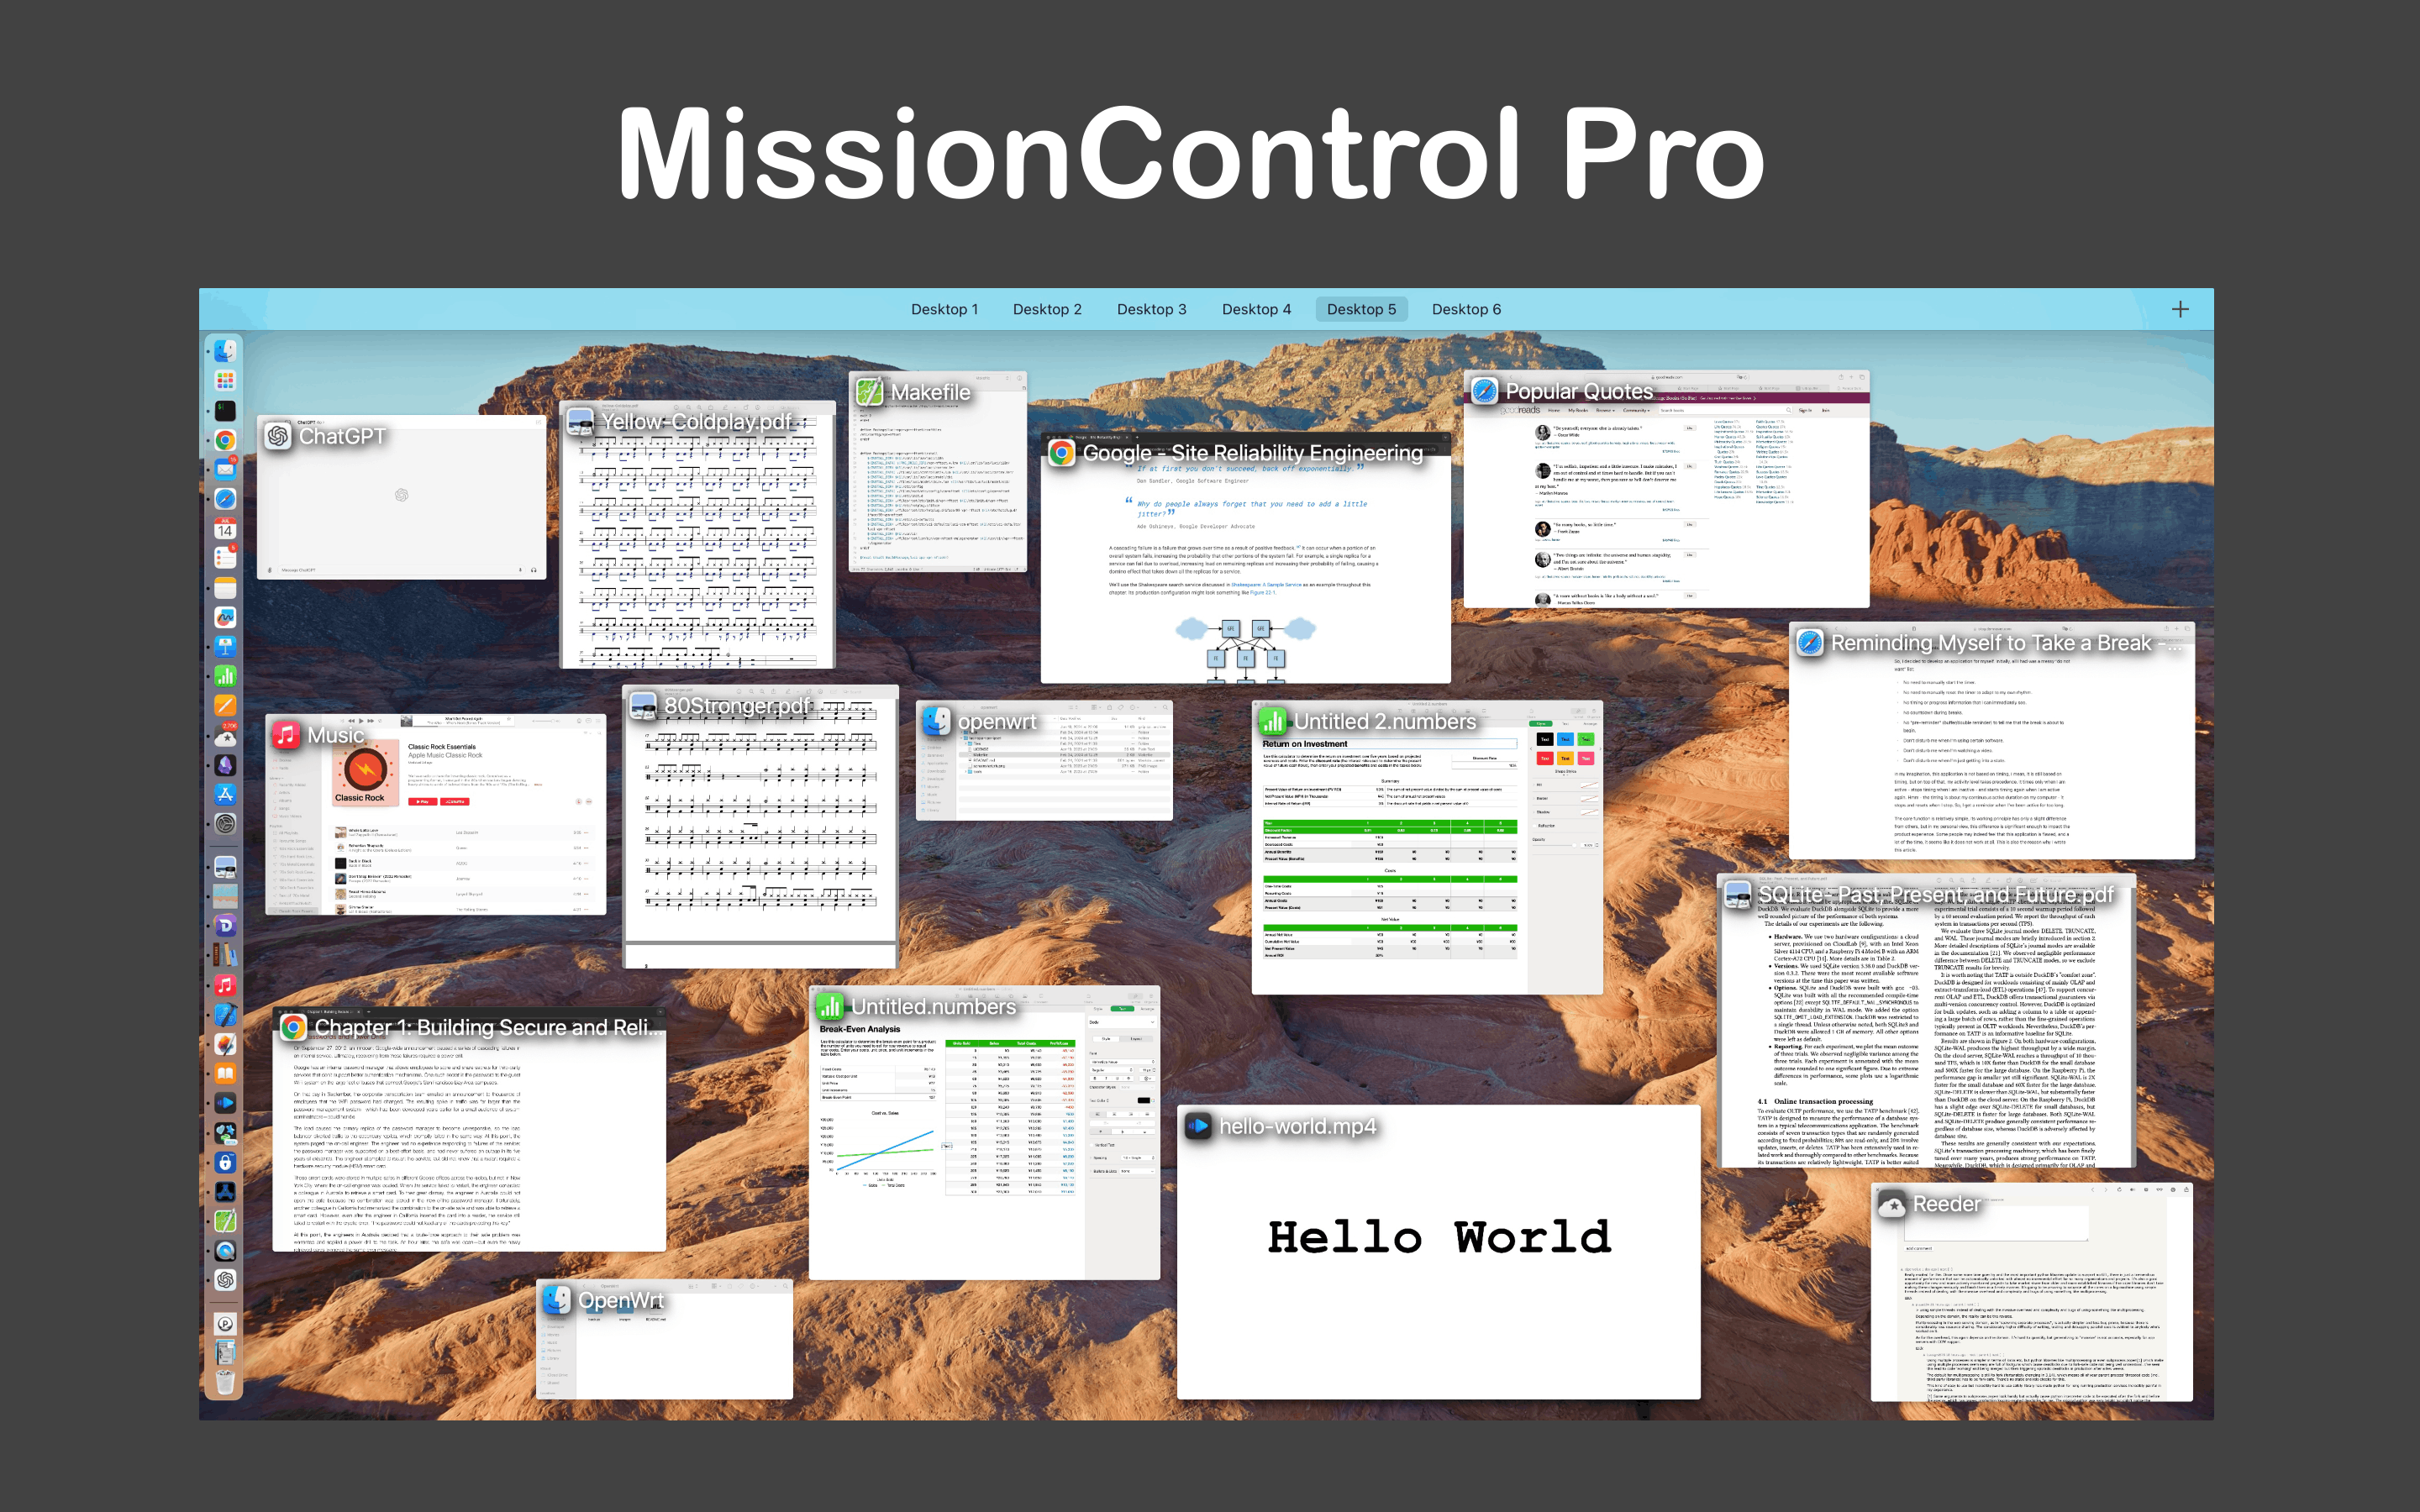Screen dimensions: 2420x1512
Task: Open Numbers app in the dock
Action: 225,676
